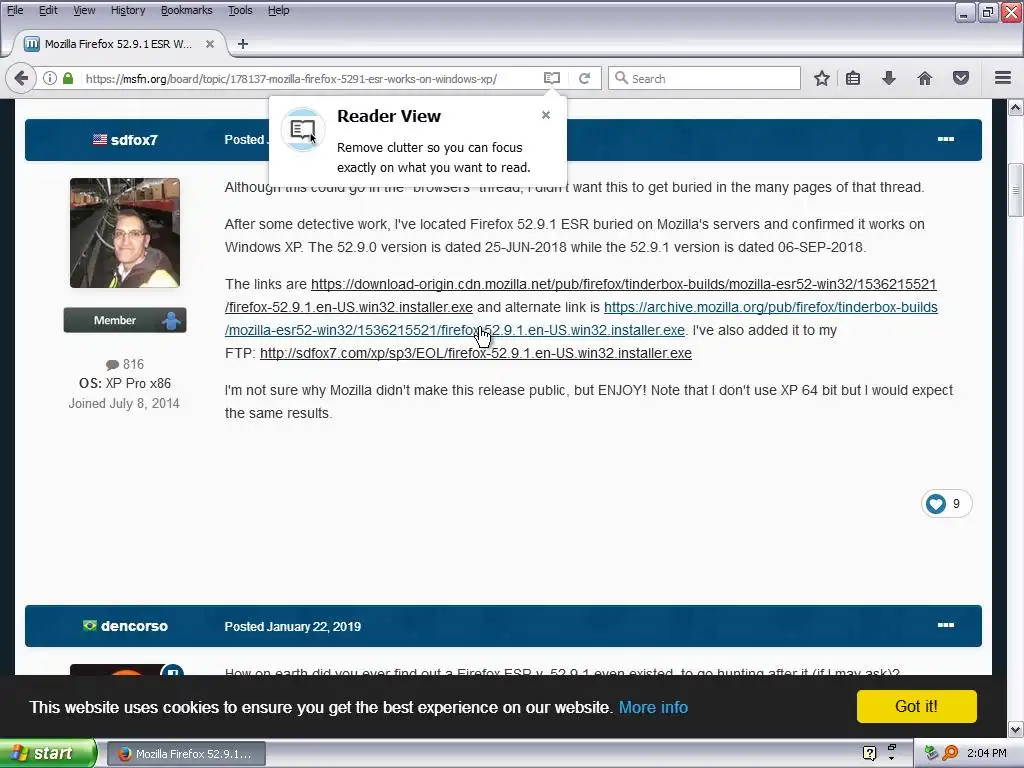Viewport: 1024px width, 768px height.
Task: Bookmark this page with the star icon
Action: click(822, 78)
